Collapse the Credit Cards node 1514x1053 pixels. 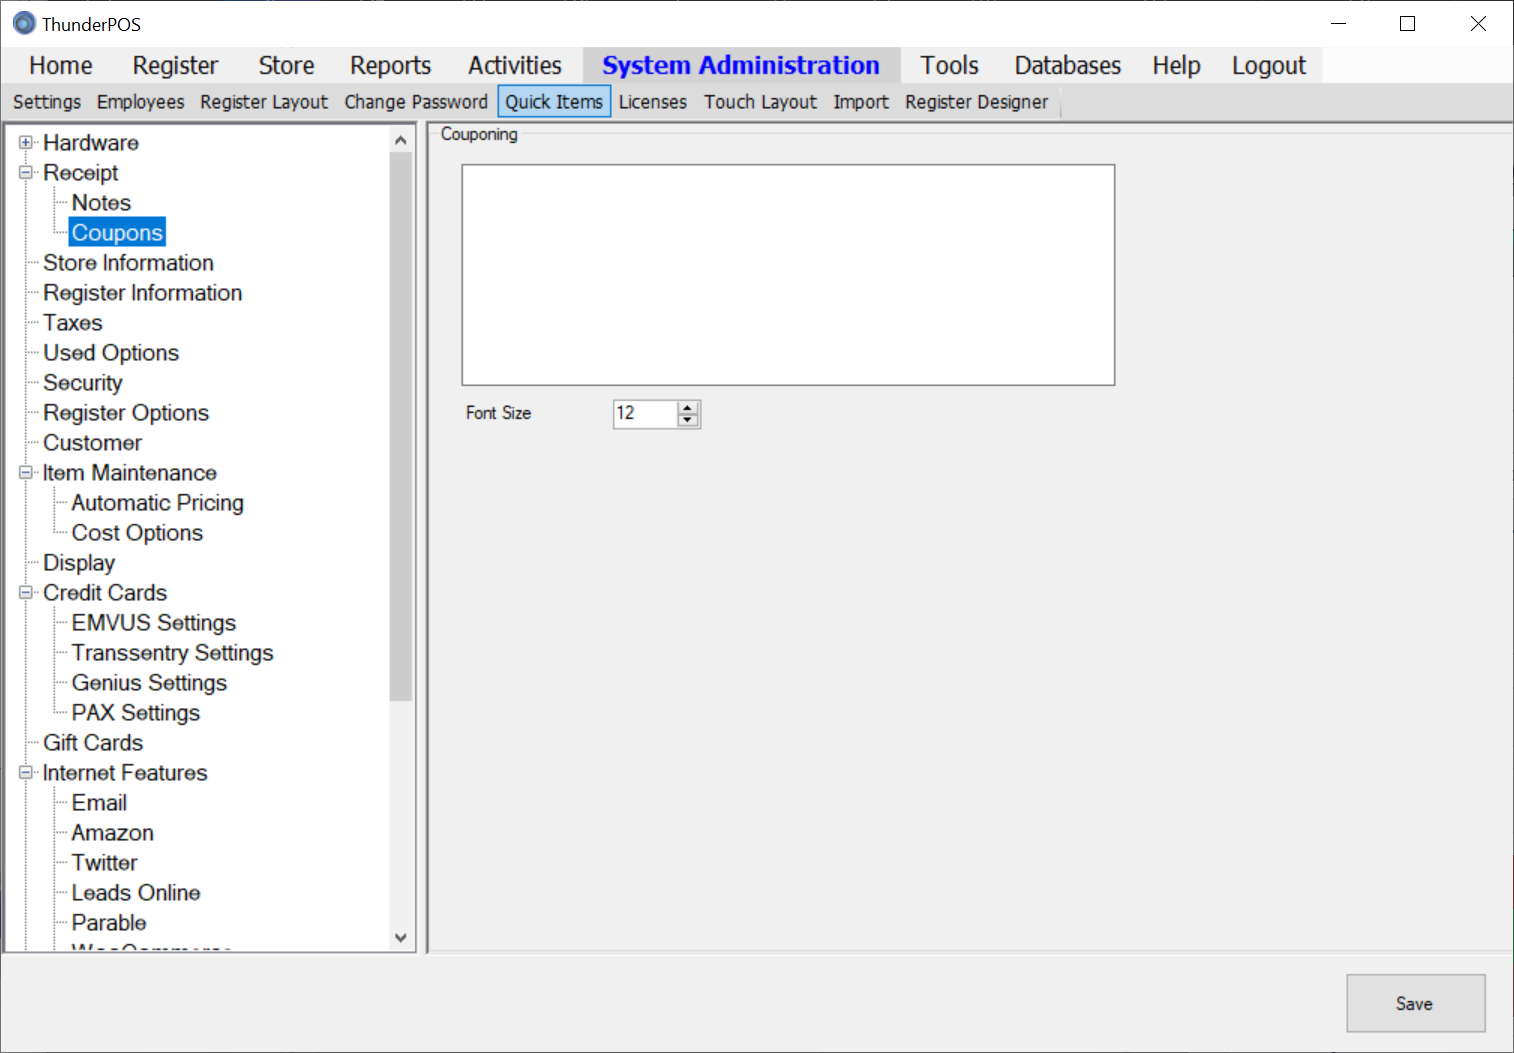coord(26,593)
